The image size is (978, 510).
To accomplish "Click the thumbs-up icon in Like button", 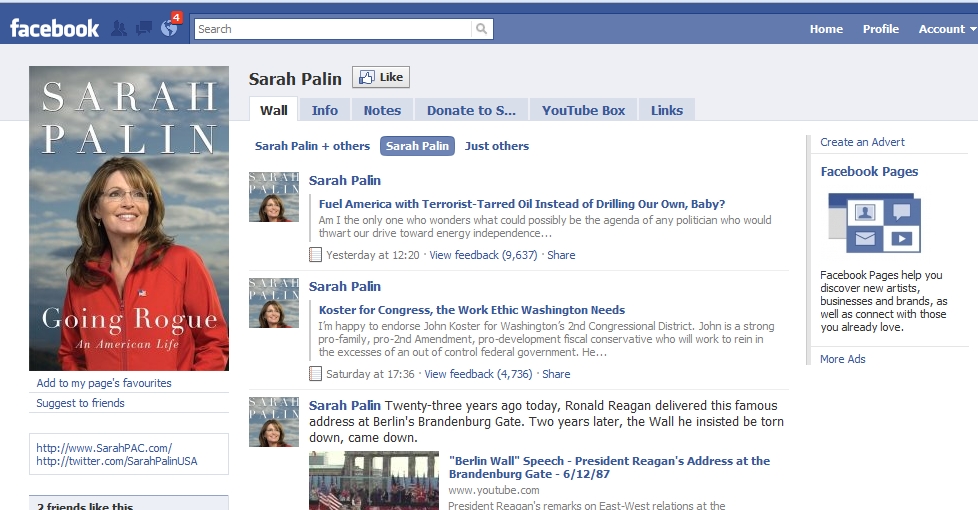I will pyautogui.click(x=366, y=77).
